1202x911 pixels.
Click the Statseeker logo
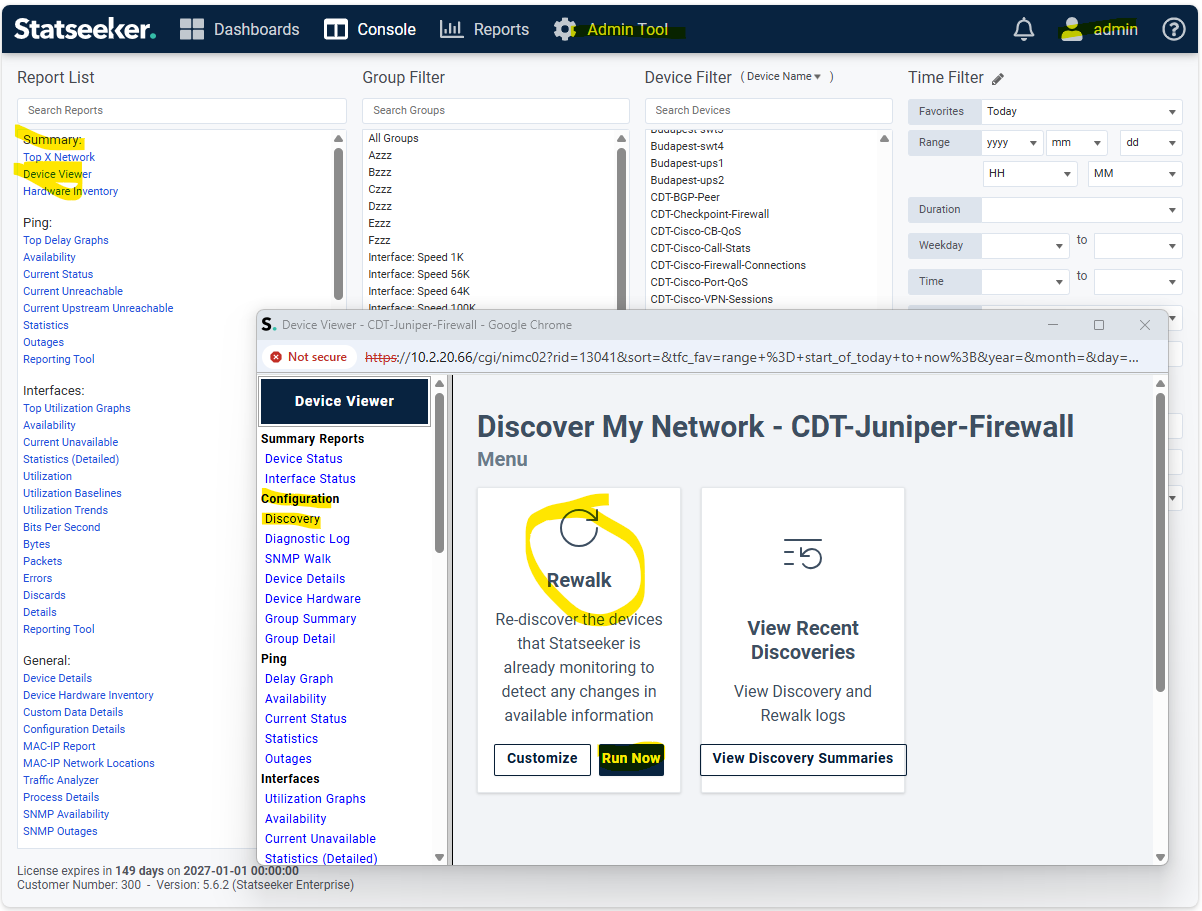tap(85, 29)
